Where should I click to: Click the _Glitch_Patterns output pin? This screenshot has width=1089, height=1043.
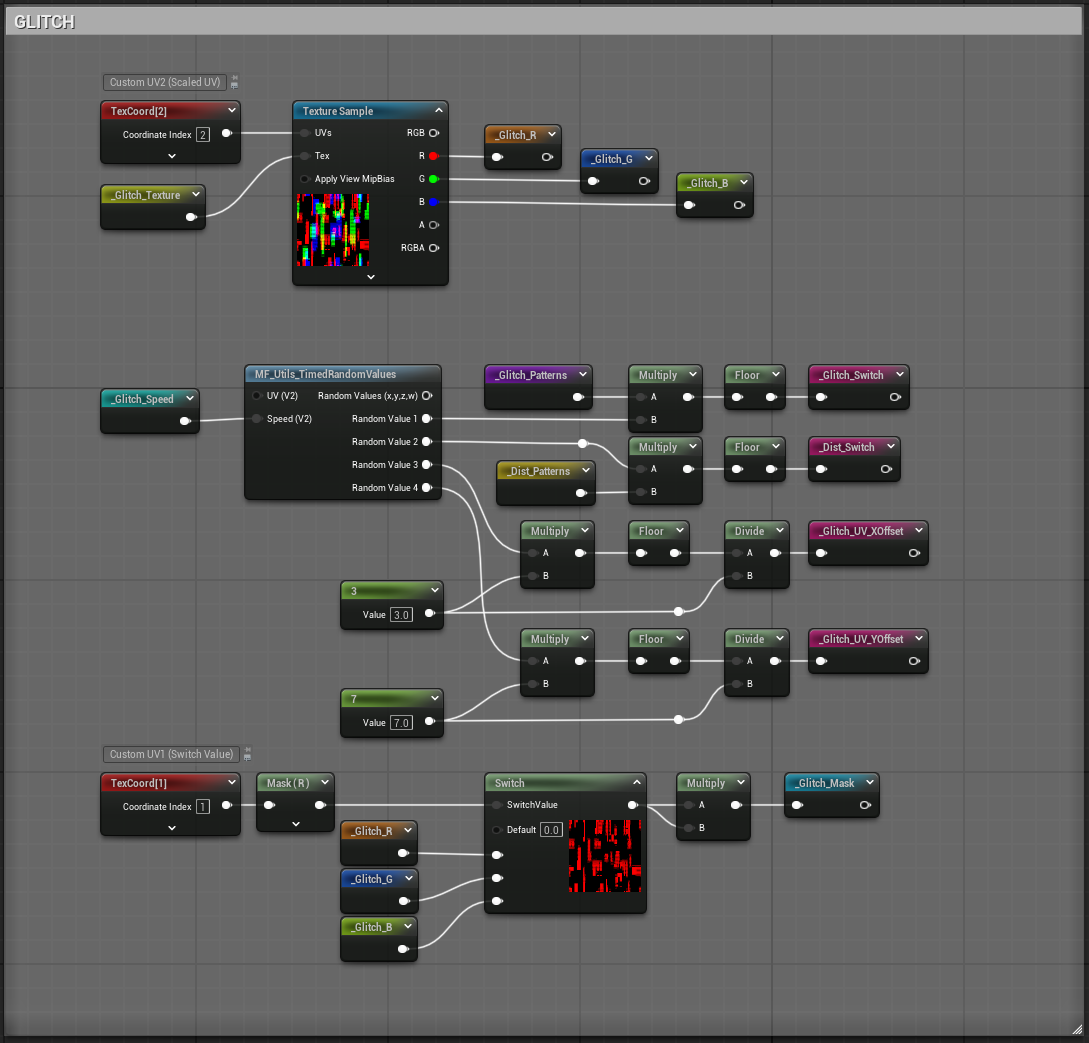click(x=578, y=397)
